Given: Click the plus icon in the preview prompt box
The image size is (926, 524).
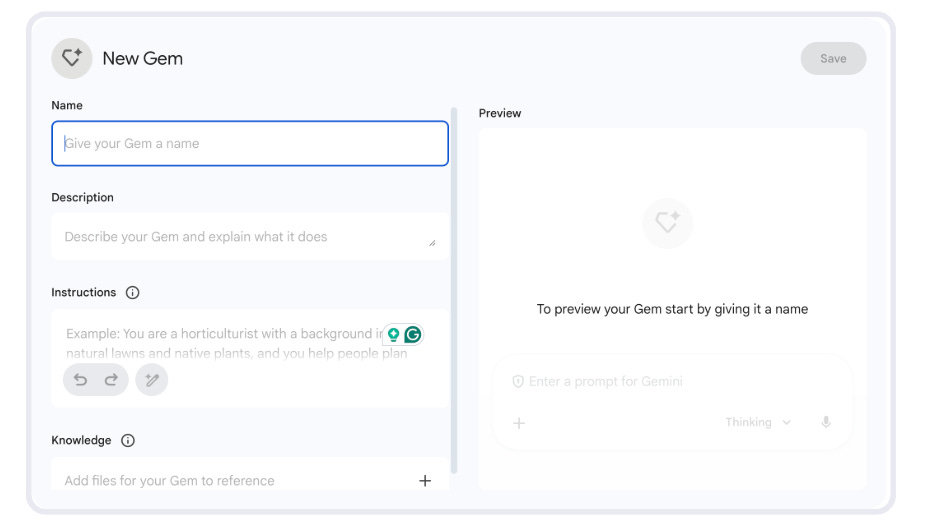Looking at the screenshot, I should (519, 423).
